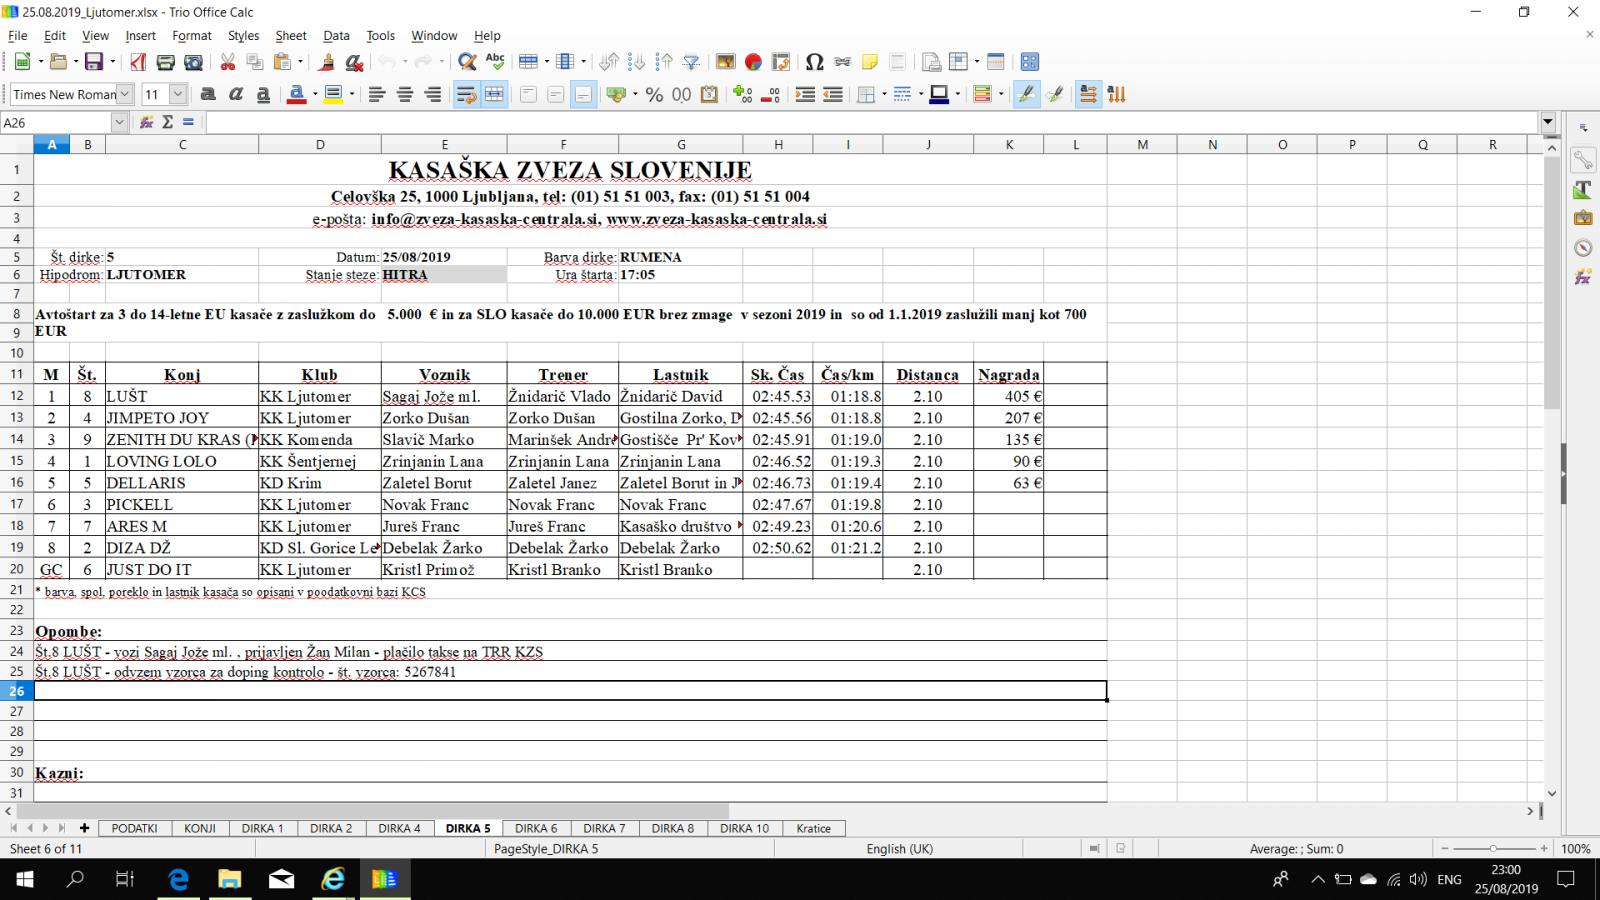Open the Times New Roman font dropdown

[125, 94]
